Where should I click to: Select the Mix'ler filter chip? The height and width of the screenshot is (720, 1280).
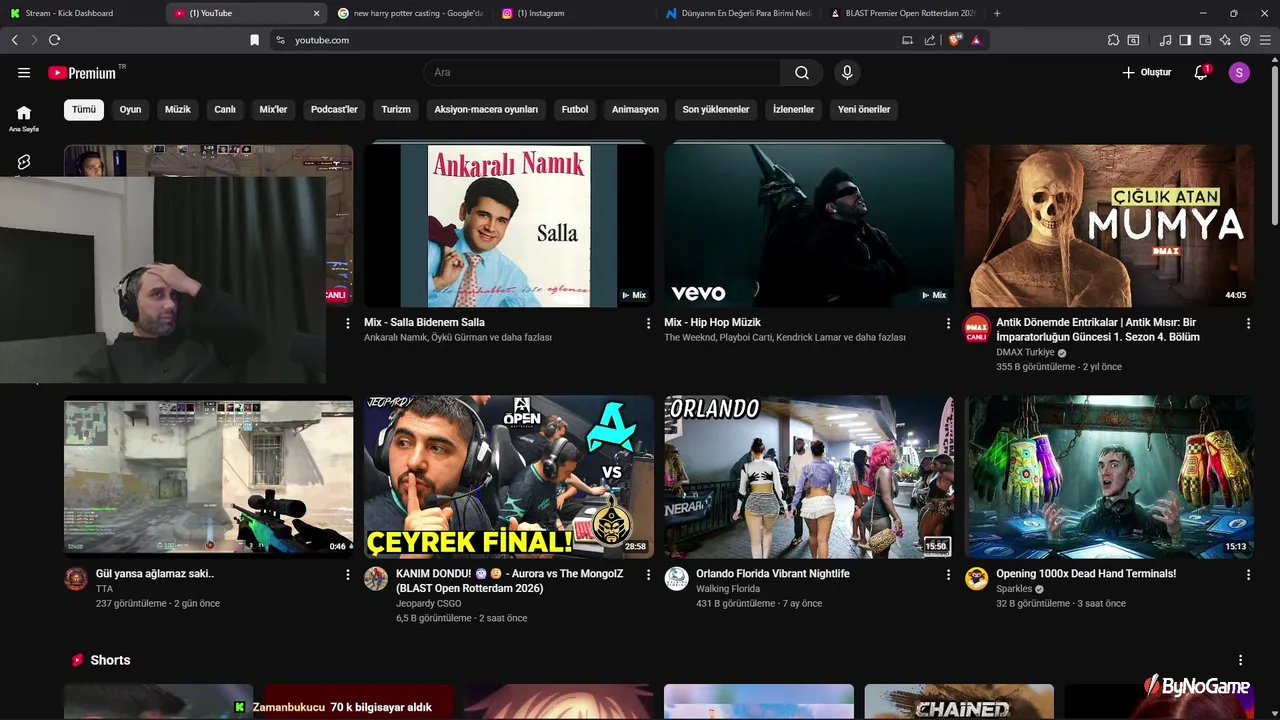(x=273, y=109)
